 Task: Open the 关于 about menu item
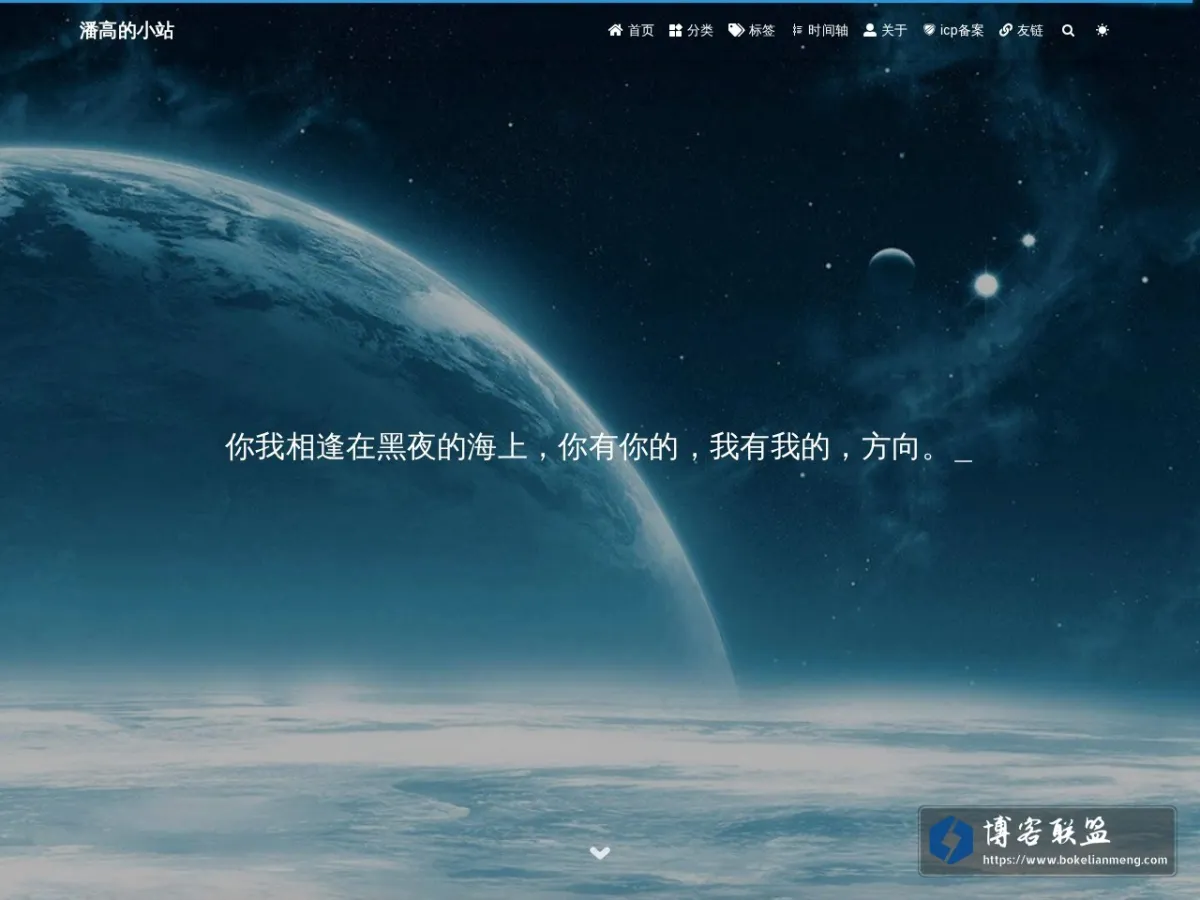point(885,31)
